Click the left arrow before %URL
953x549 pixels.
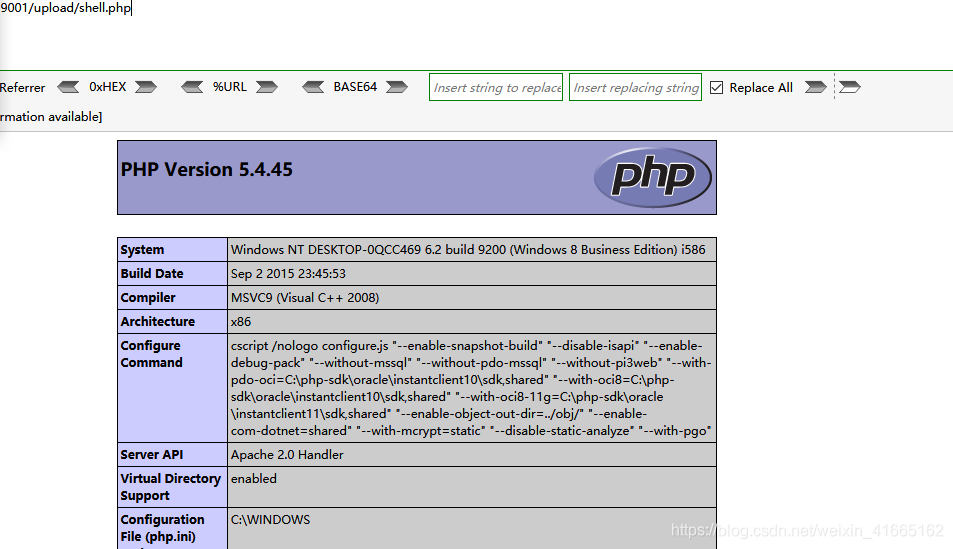point(192,87)
